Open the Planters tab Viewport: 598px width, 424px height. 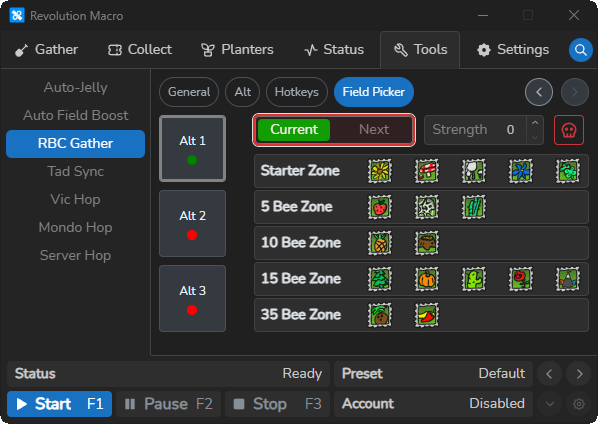(237, 50)
